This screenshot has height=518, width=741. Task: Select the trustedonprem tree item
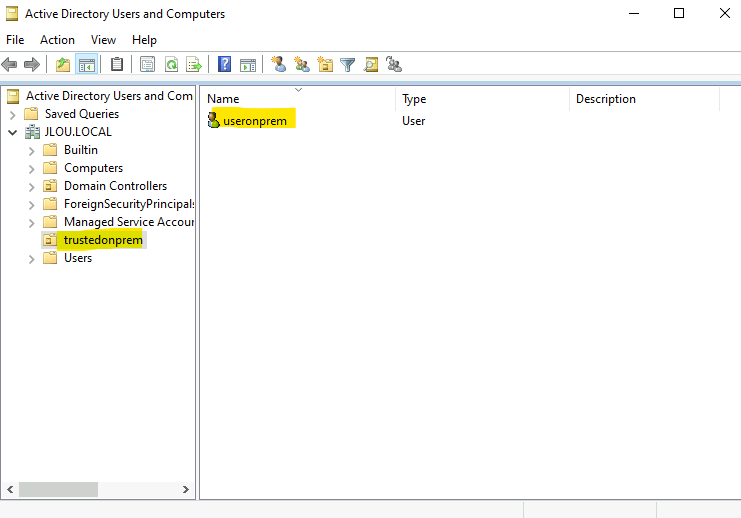pyautogui.click(x=103, y=240)
